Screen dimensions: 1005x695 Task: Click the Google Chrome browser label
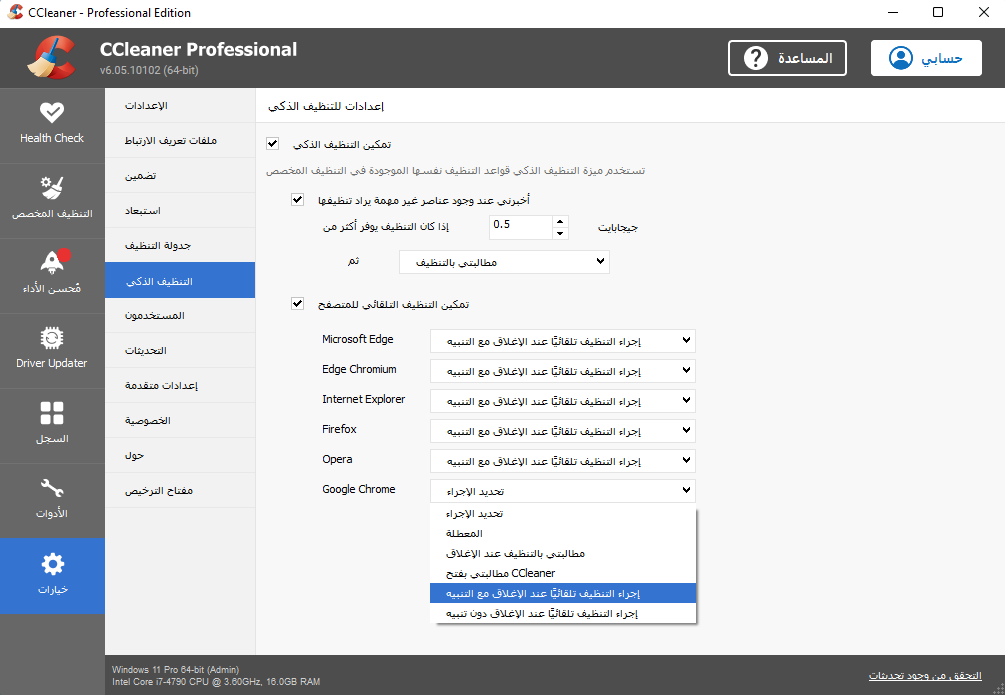tap(358, 489)
